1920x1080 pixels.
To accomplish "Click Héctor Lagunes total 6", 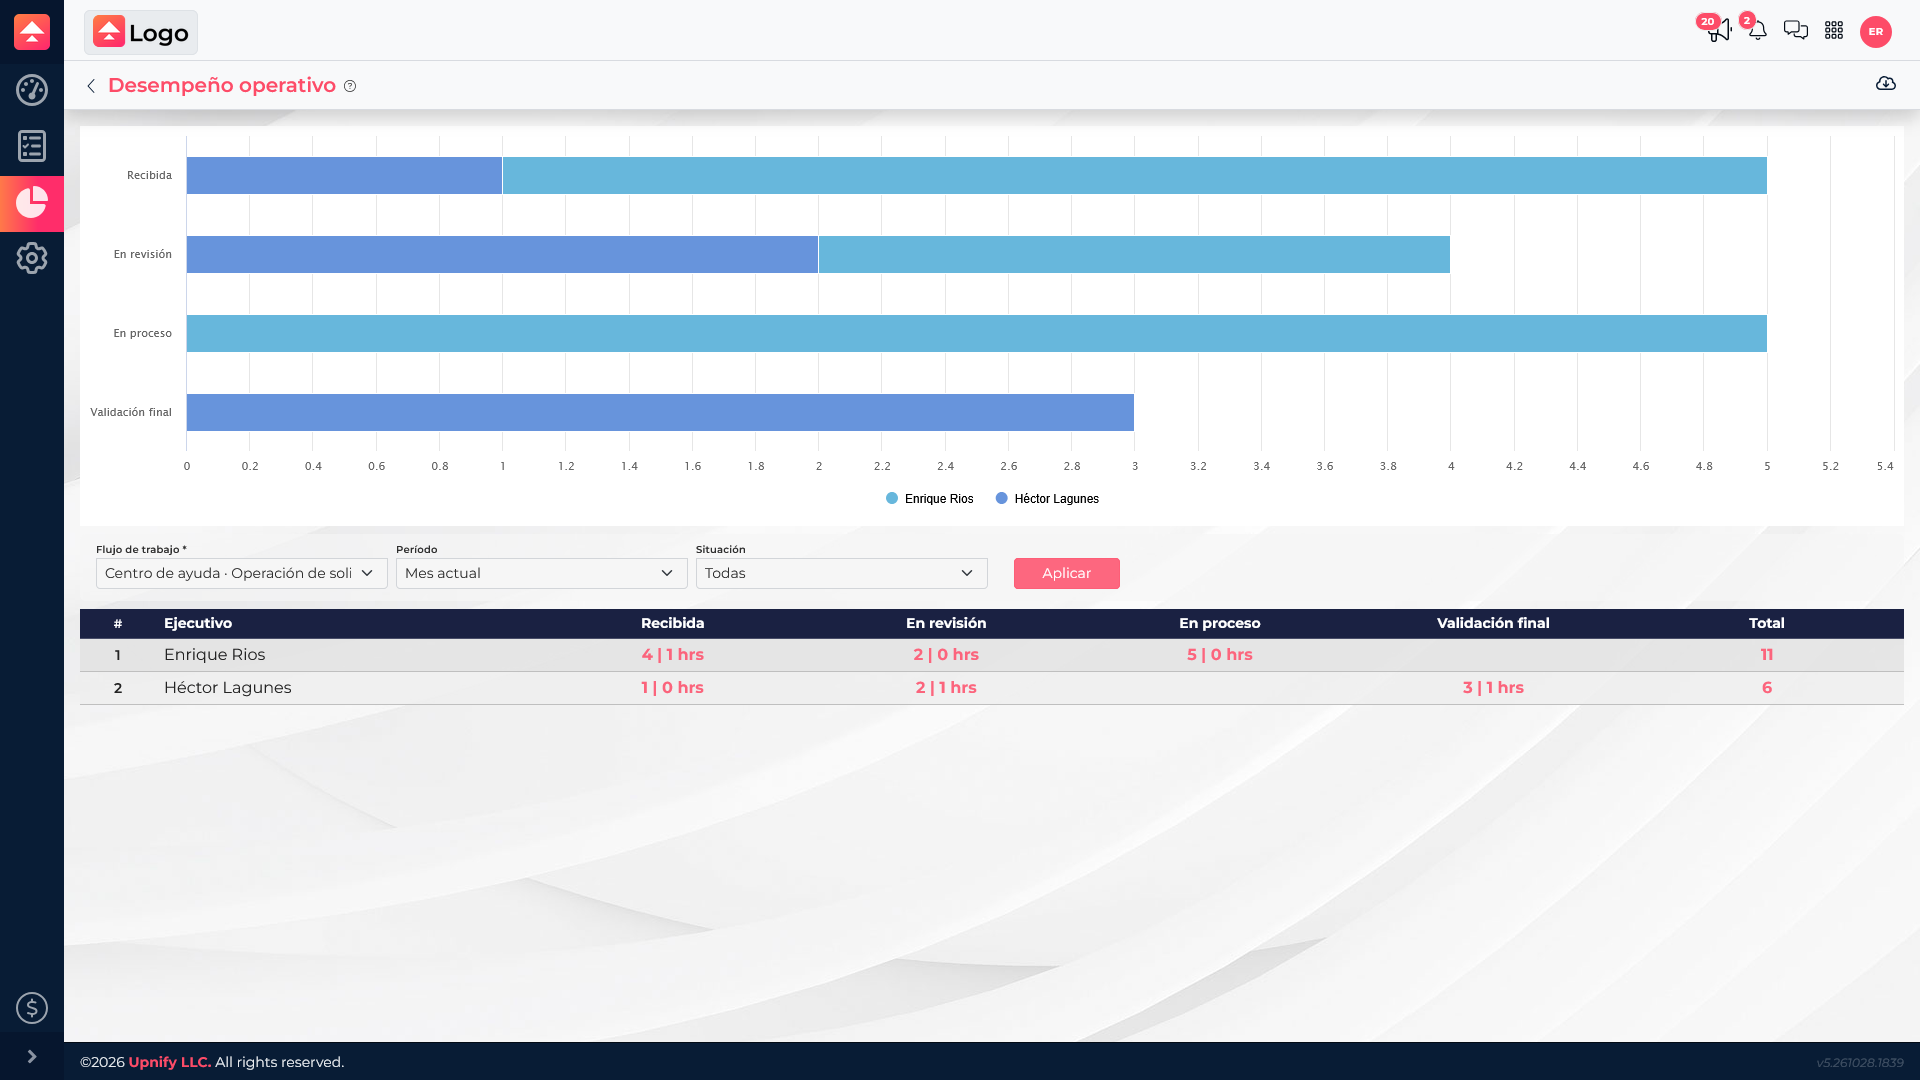I will tap(1767, 688).
